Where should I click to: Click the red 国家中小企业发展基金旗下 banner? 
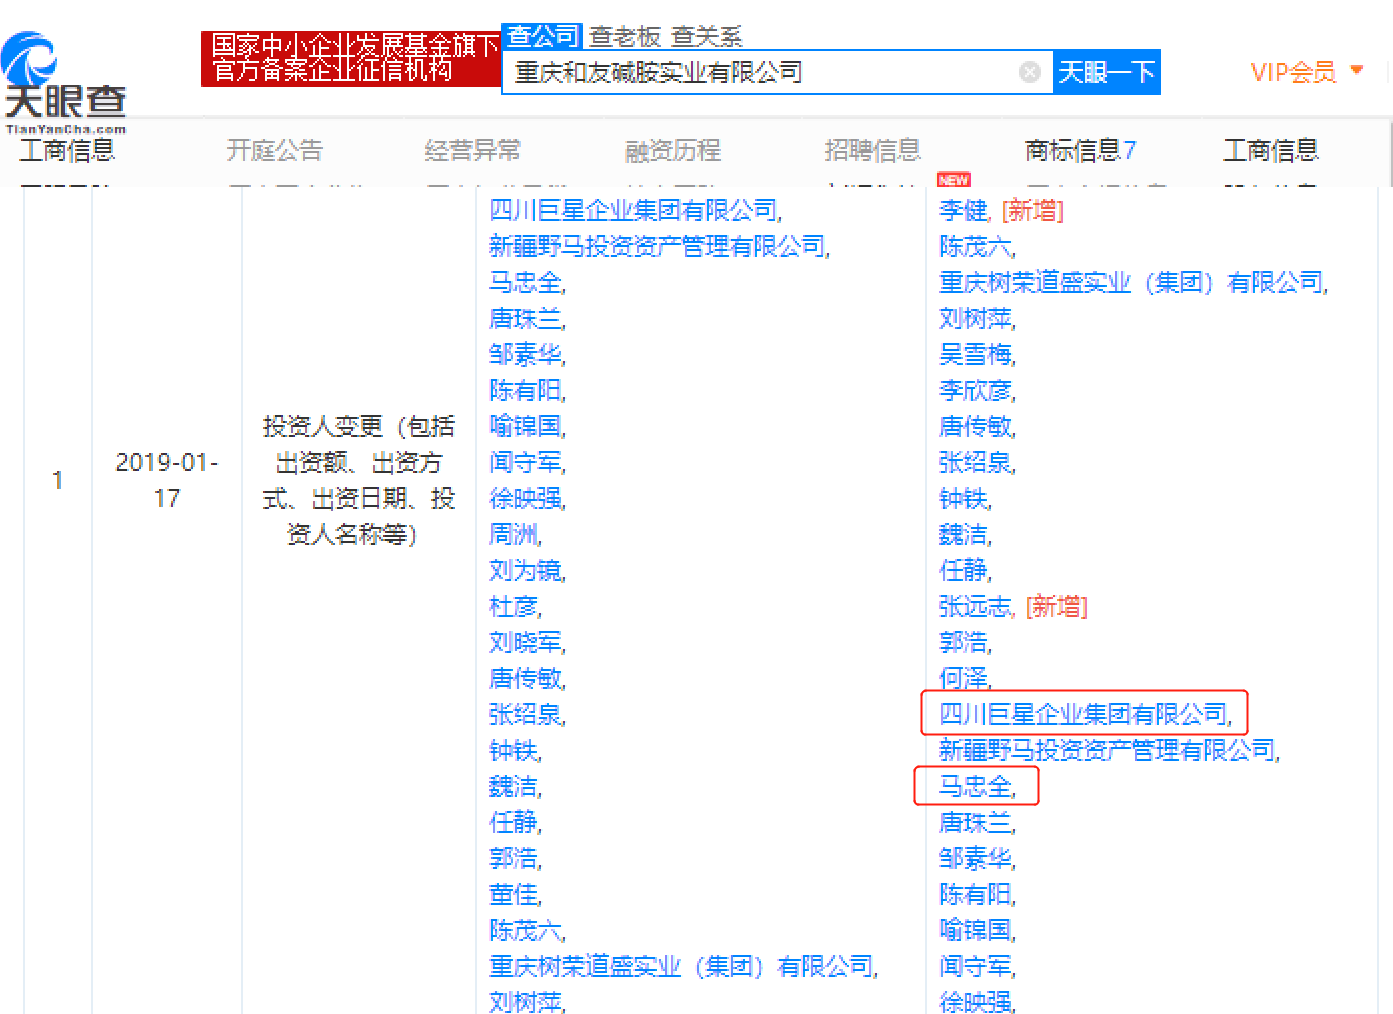click(x=350, y=58)
